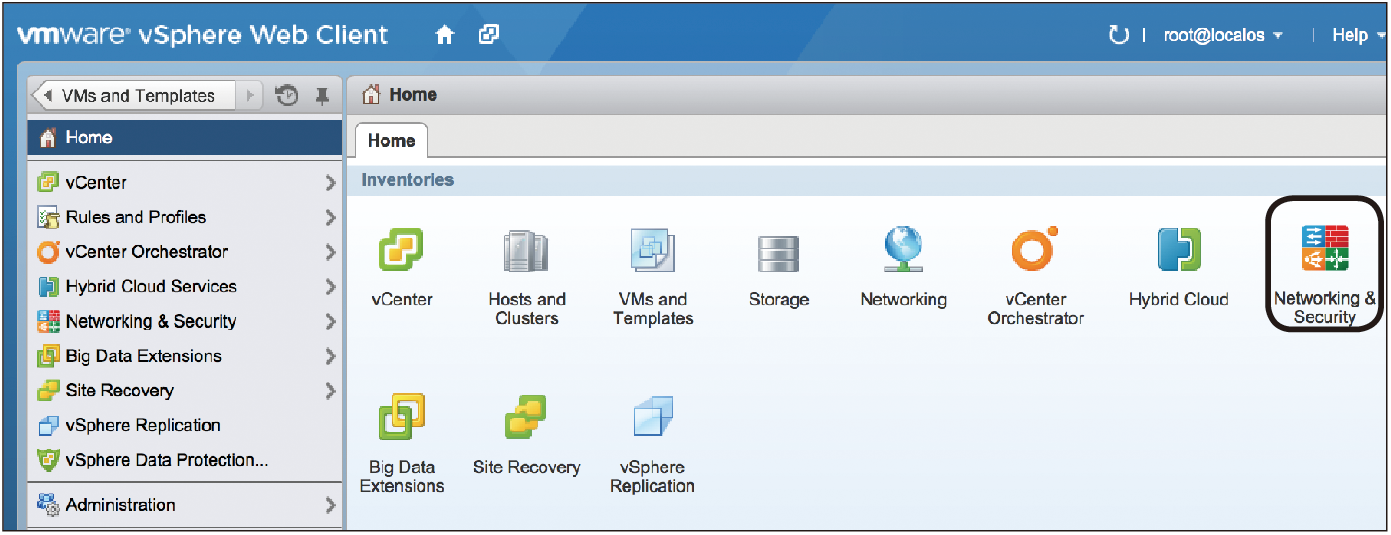Select vCenter Orchestrator in sidebar
Image resolution: width=1391 pixels, height=535 pixels.
(185, 252)
